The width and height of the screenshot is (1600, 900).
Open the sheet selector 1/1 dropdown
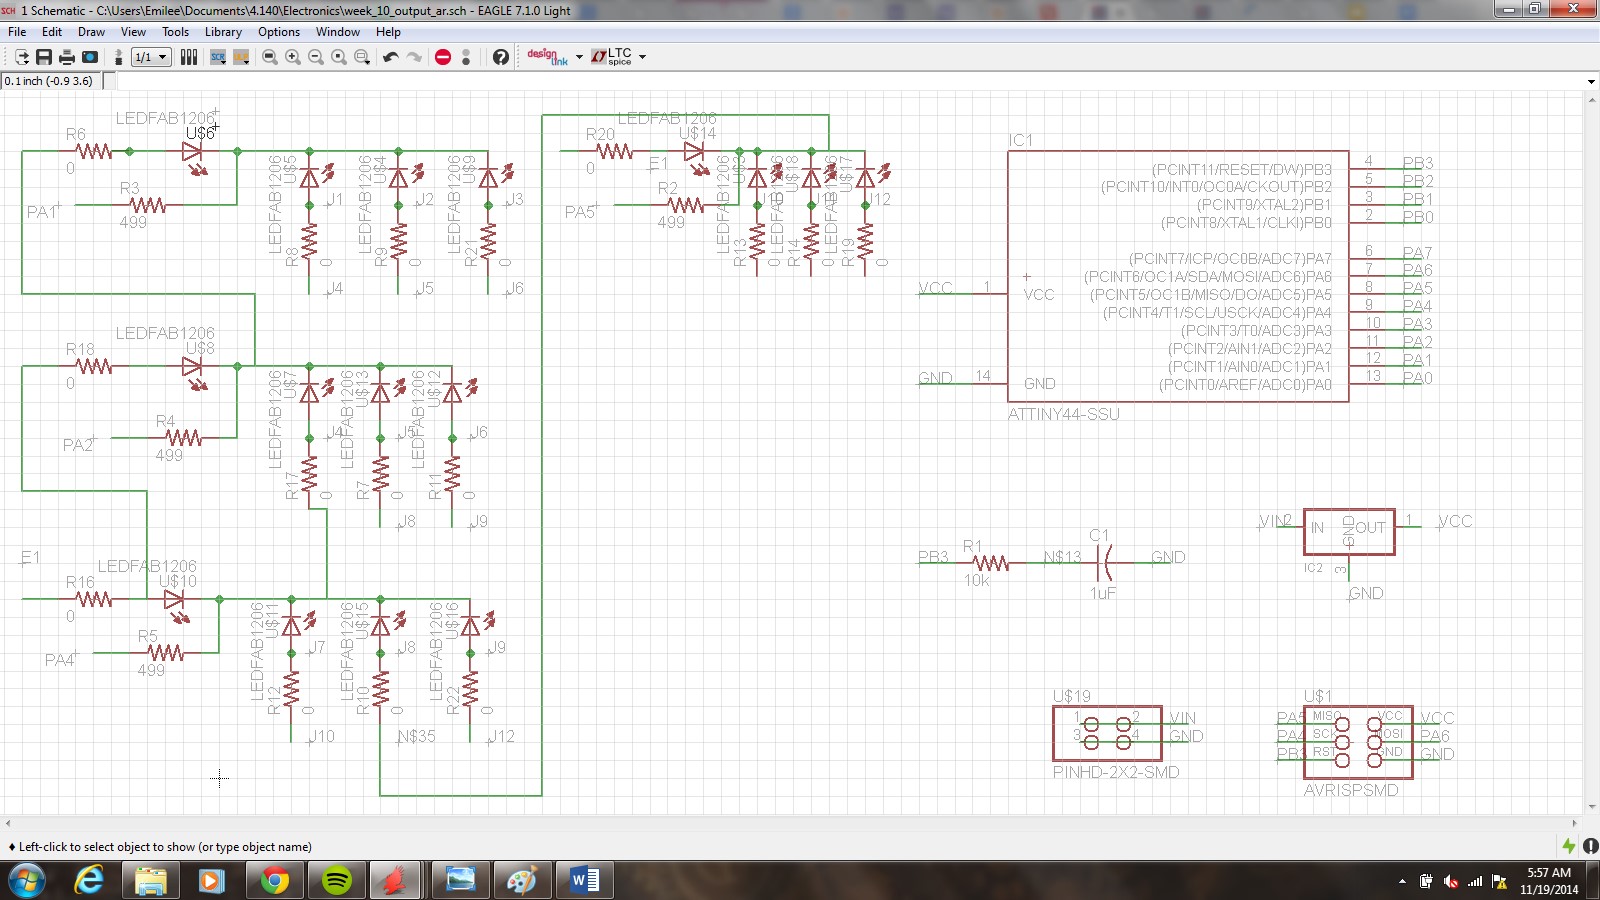151,57
